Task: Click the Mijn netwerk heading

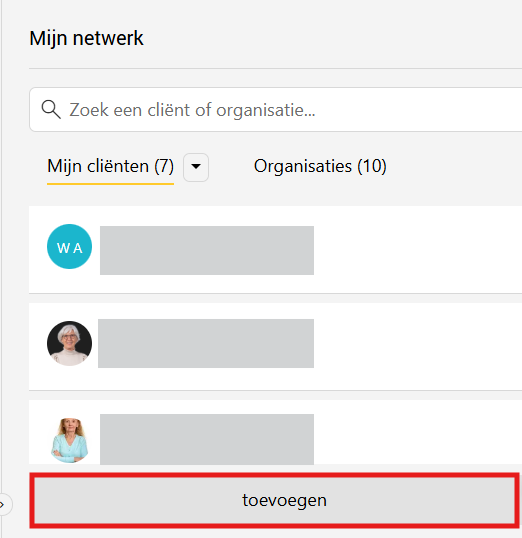Action: pyautogui.click(x=86, y=38)
